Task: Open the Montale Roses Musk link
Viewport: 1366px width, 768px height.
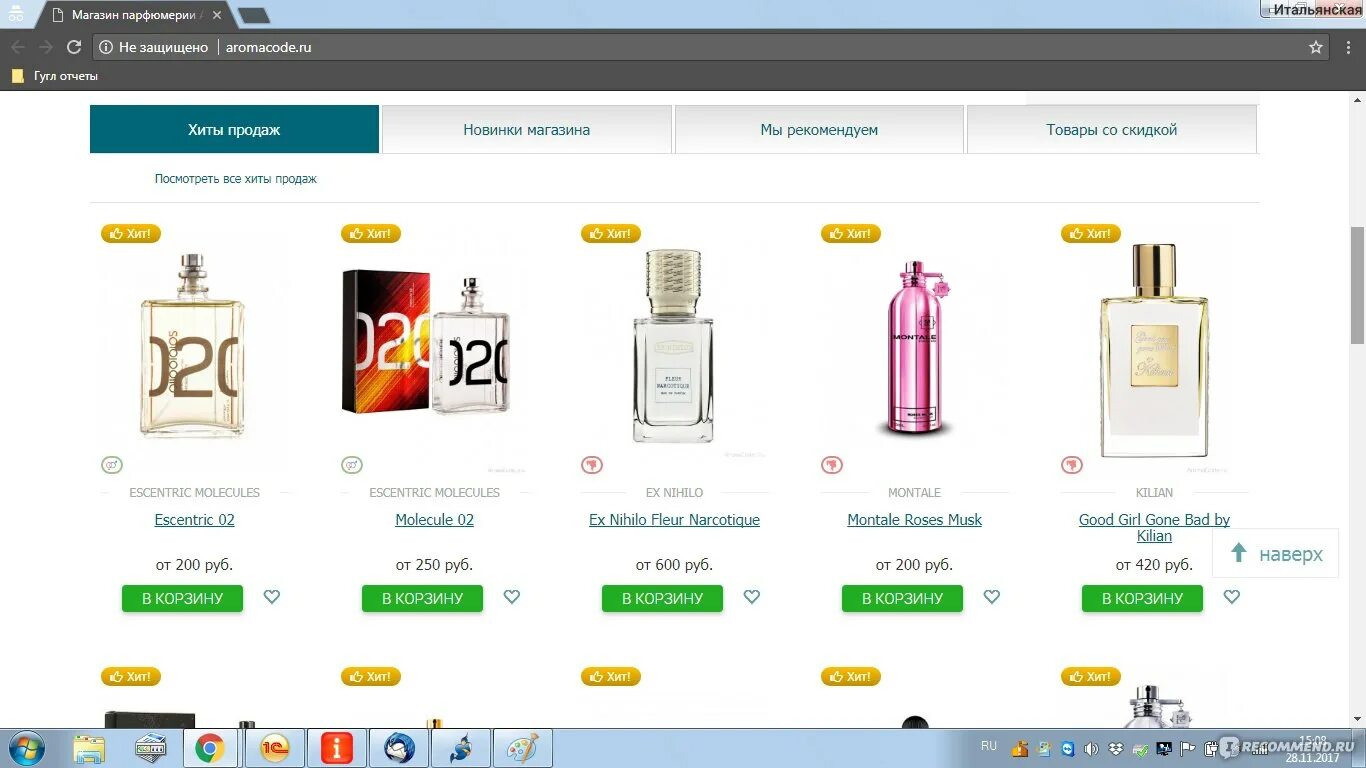Action: pyautogui.click(x=914, y=520)
